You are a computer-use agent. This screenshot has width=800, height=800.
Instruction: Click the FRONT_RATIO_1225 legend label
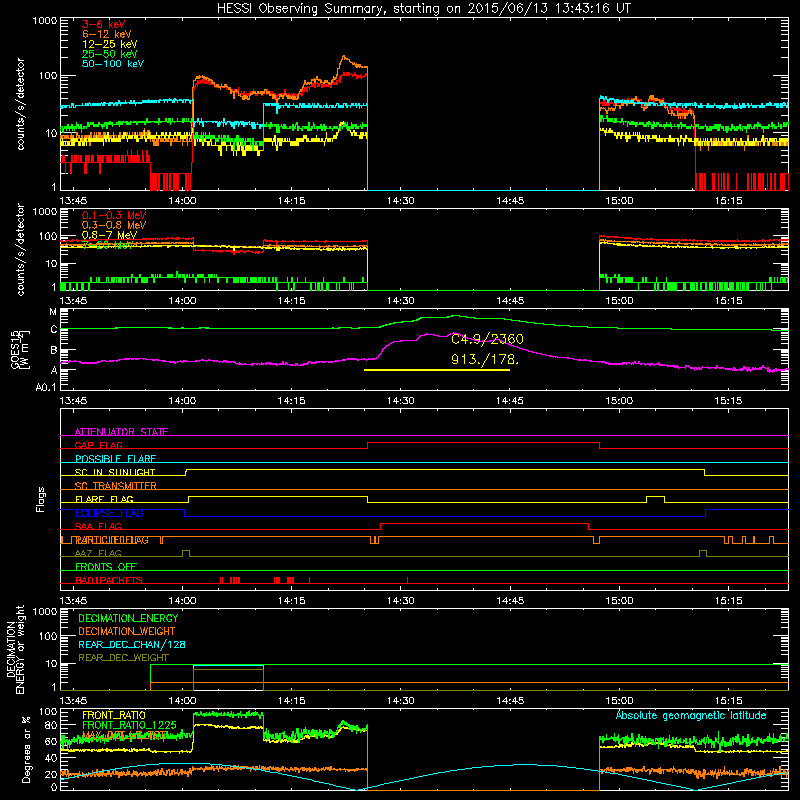(129, 725)
